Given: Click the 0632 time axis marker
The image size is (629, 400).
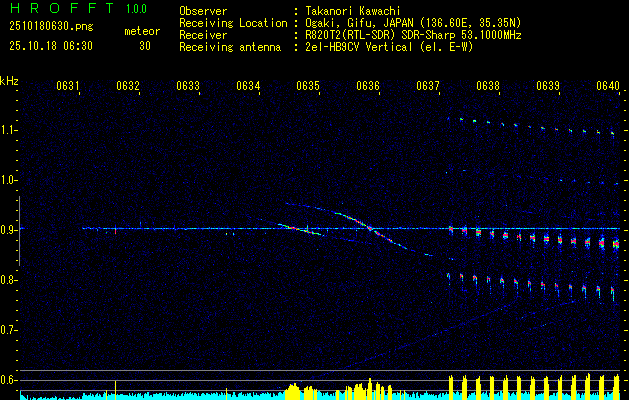Looking at the screenshot, I should (128, 86).
